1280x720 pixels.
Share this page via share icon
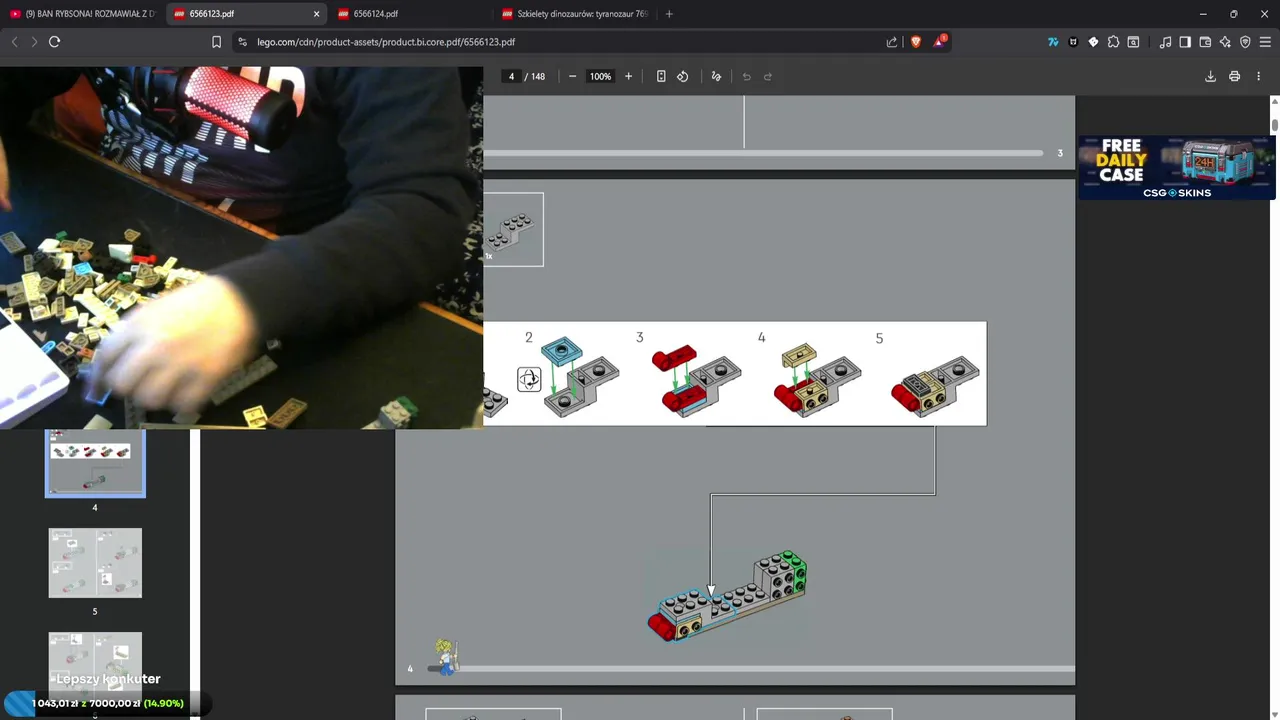[x=892, y=42]
